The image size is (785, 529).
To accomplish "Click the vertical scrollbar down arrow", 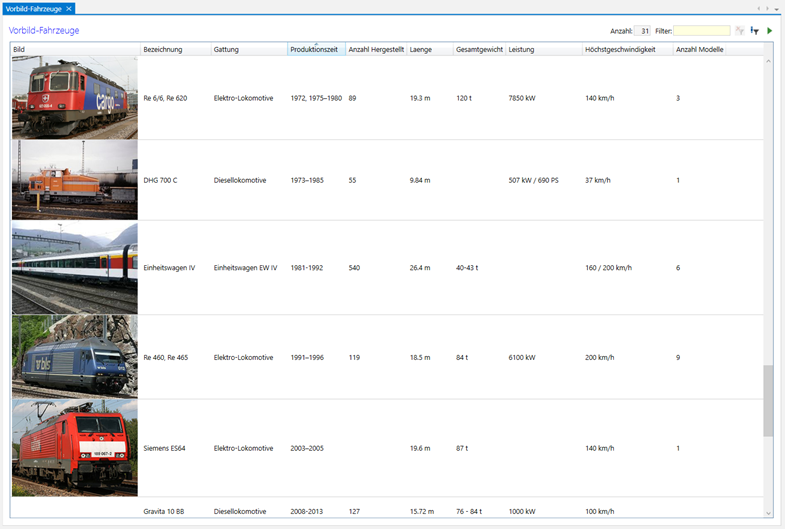I will 769,513.
